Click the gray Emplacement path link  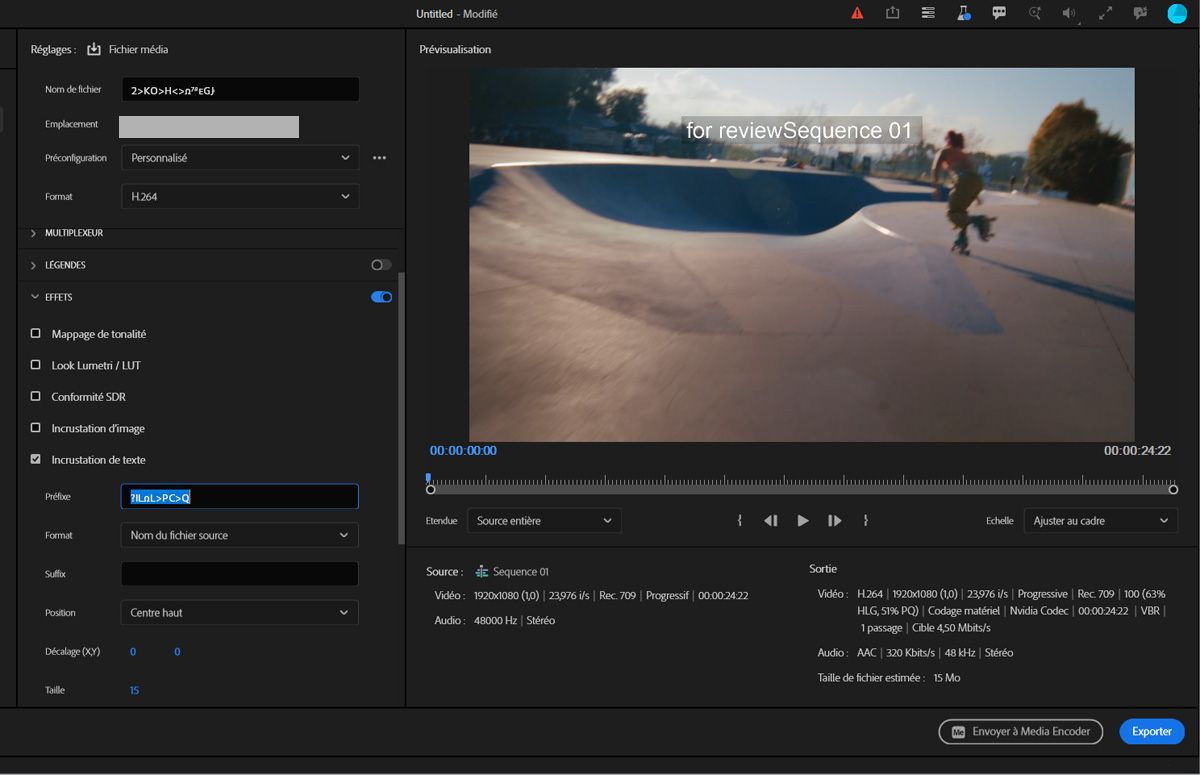[x=209, y=126]
